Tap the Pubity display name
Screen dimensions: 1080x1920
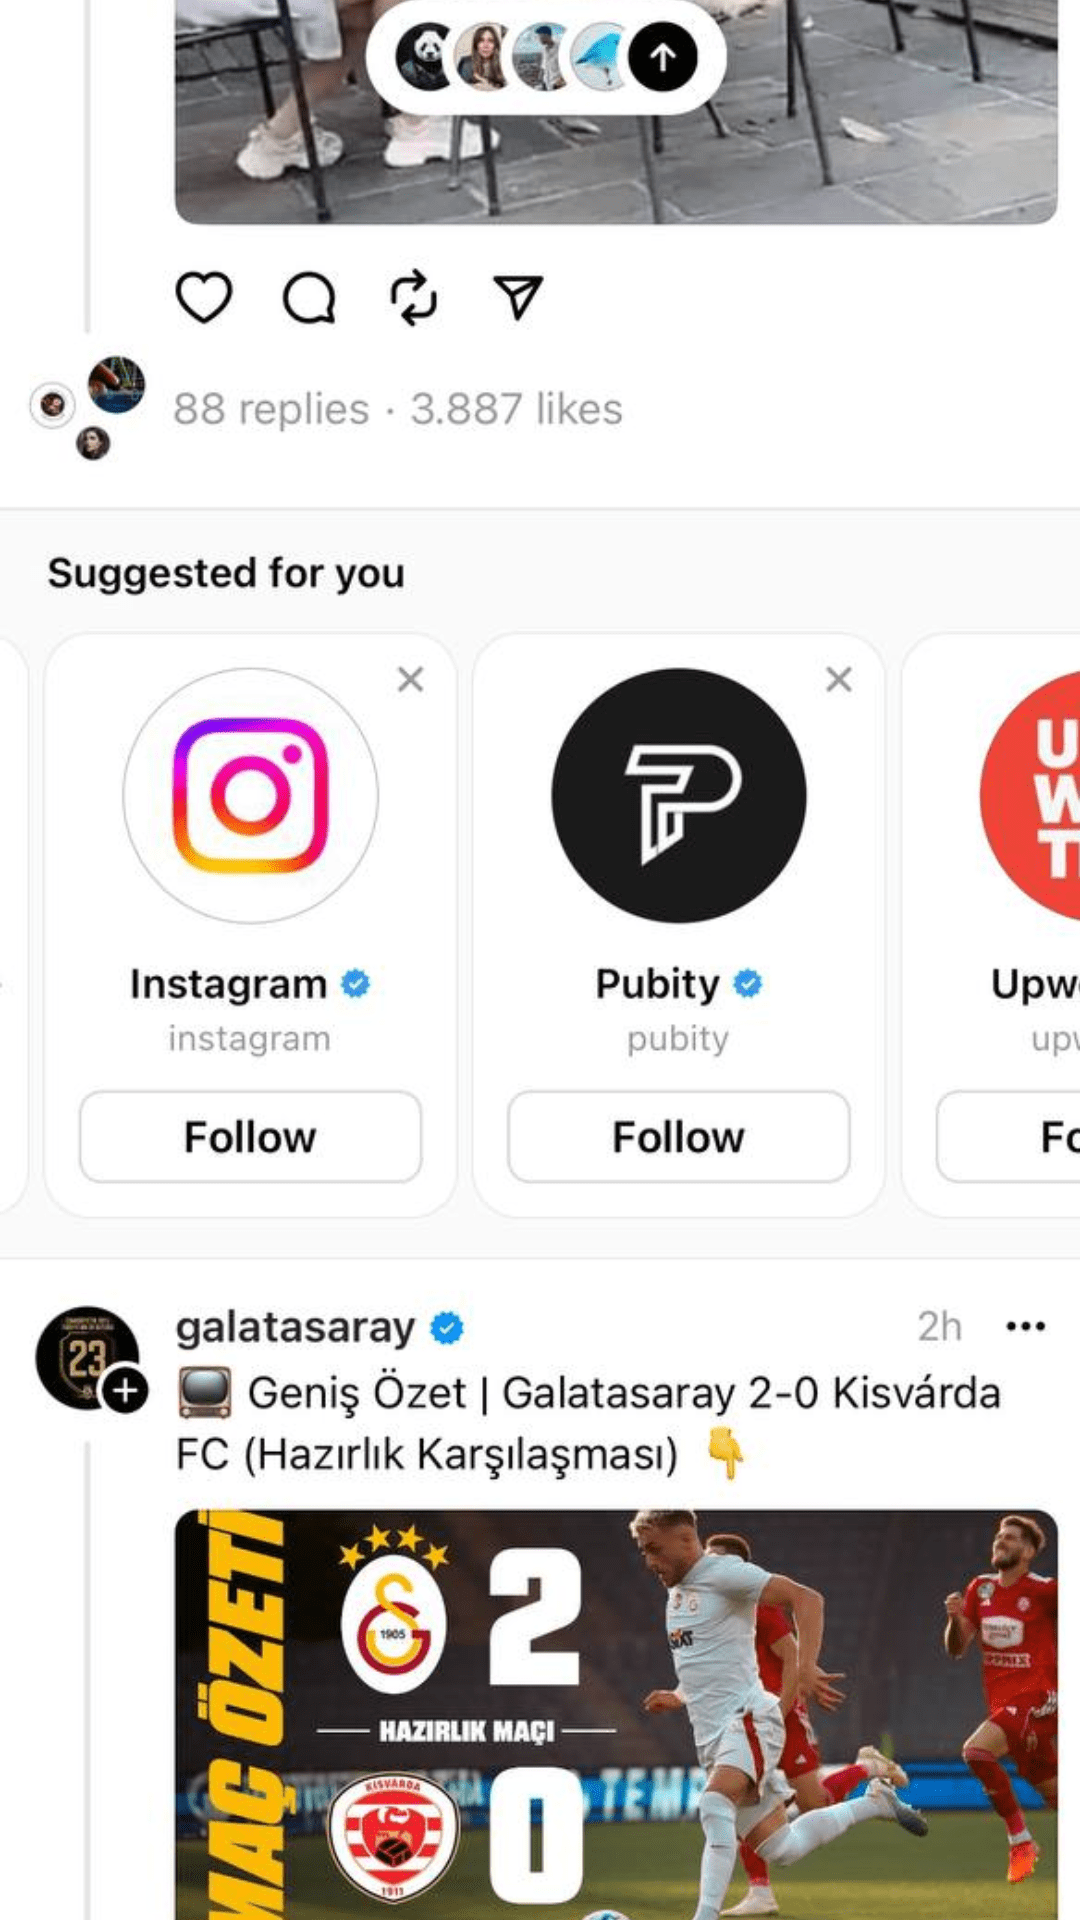(x=658, y=984)
